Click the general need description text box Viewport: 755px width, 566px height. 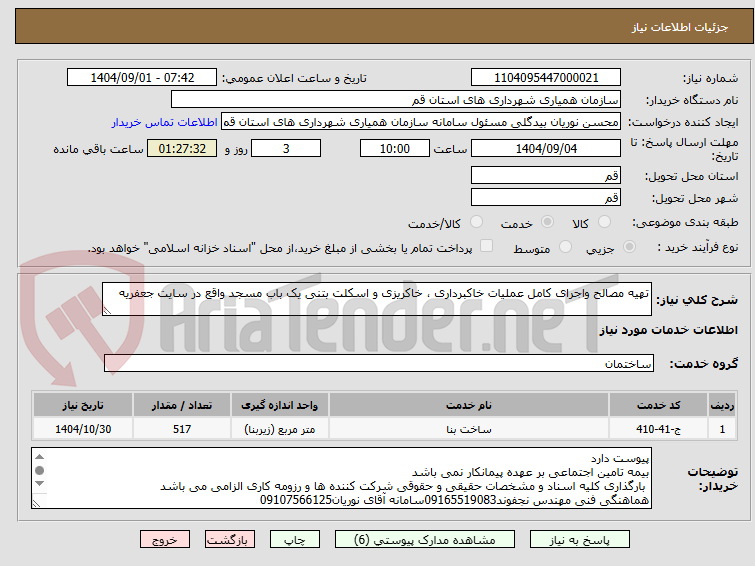[x=377, y=299]
